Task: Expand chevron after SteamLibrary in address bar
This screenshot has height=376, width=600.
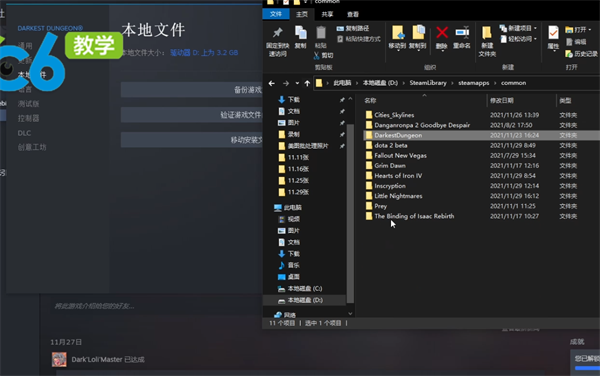Action: pos(452,83)
